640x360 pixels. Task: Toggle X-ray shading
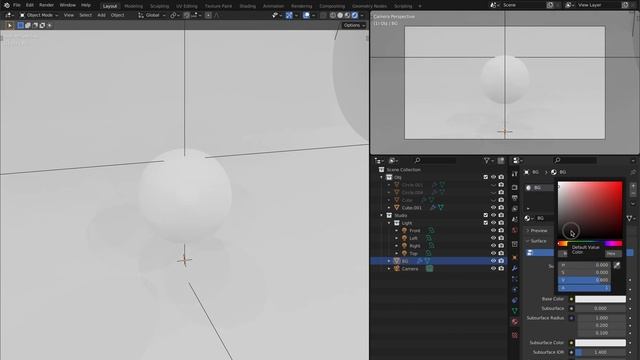click(323, 15)
